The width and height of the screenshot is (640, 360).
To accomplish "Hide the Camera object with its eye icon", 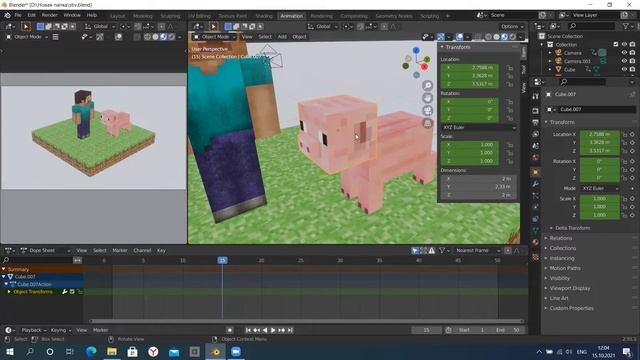I will click(x=624, y=53).
